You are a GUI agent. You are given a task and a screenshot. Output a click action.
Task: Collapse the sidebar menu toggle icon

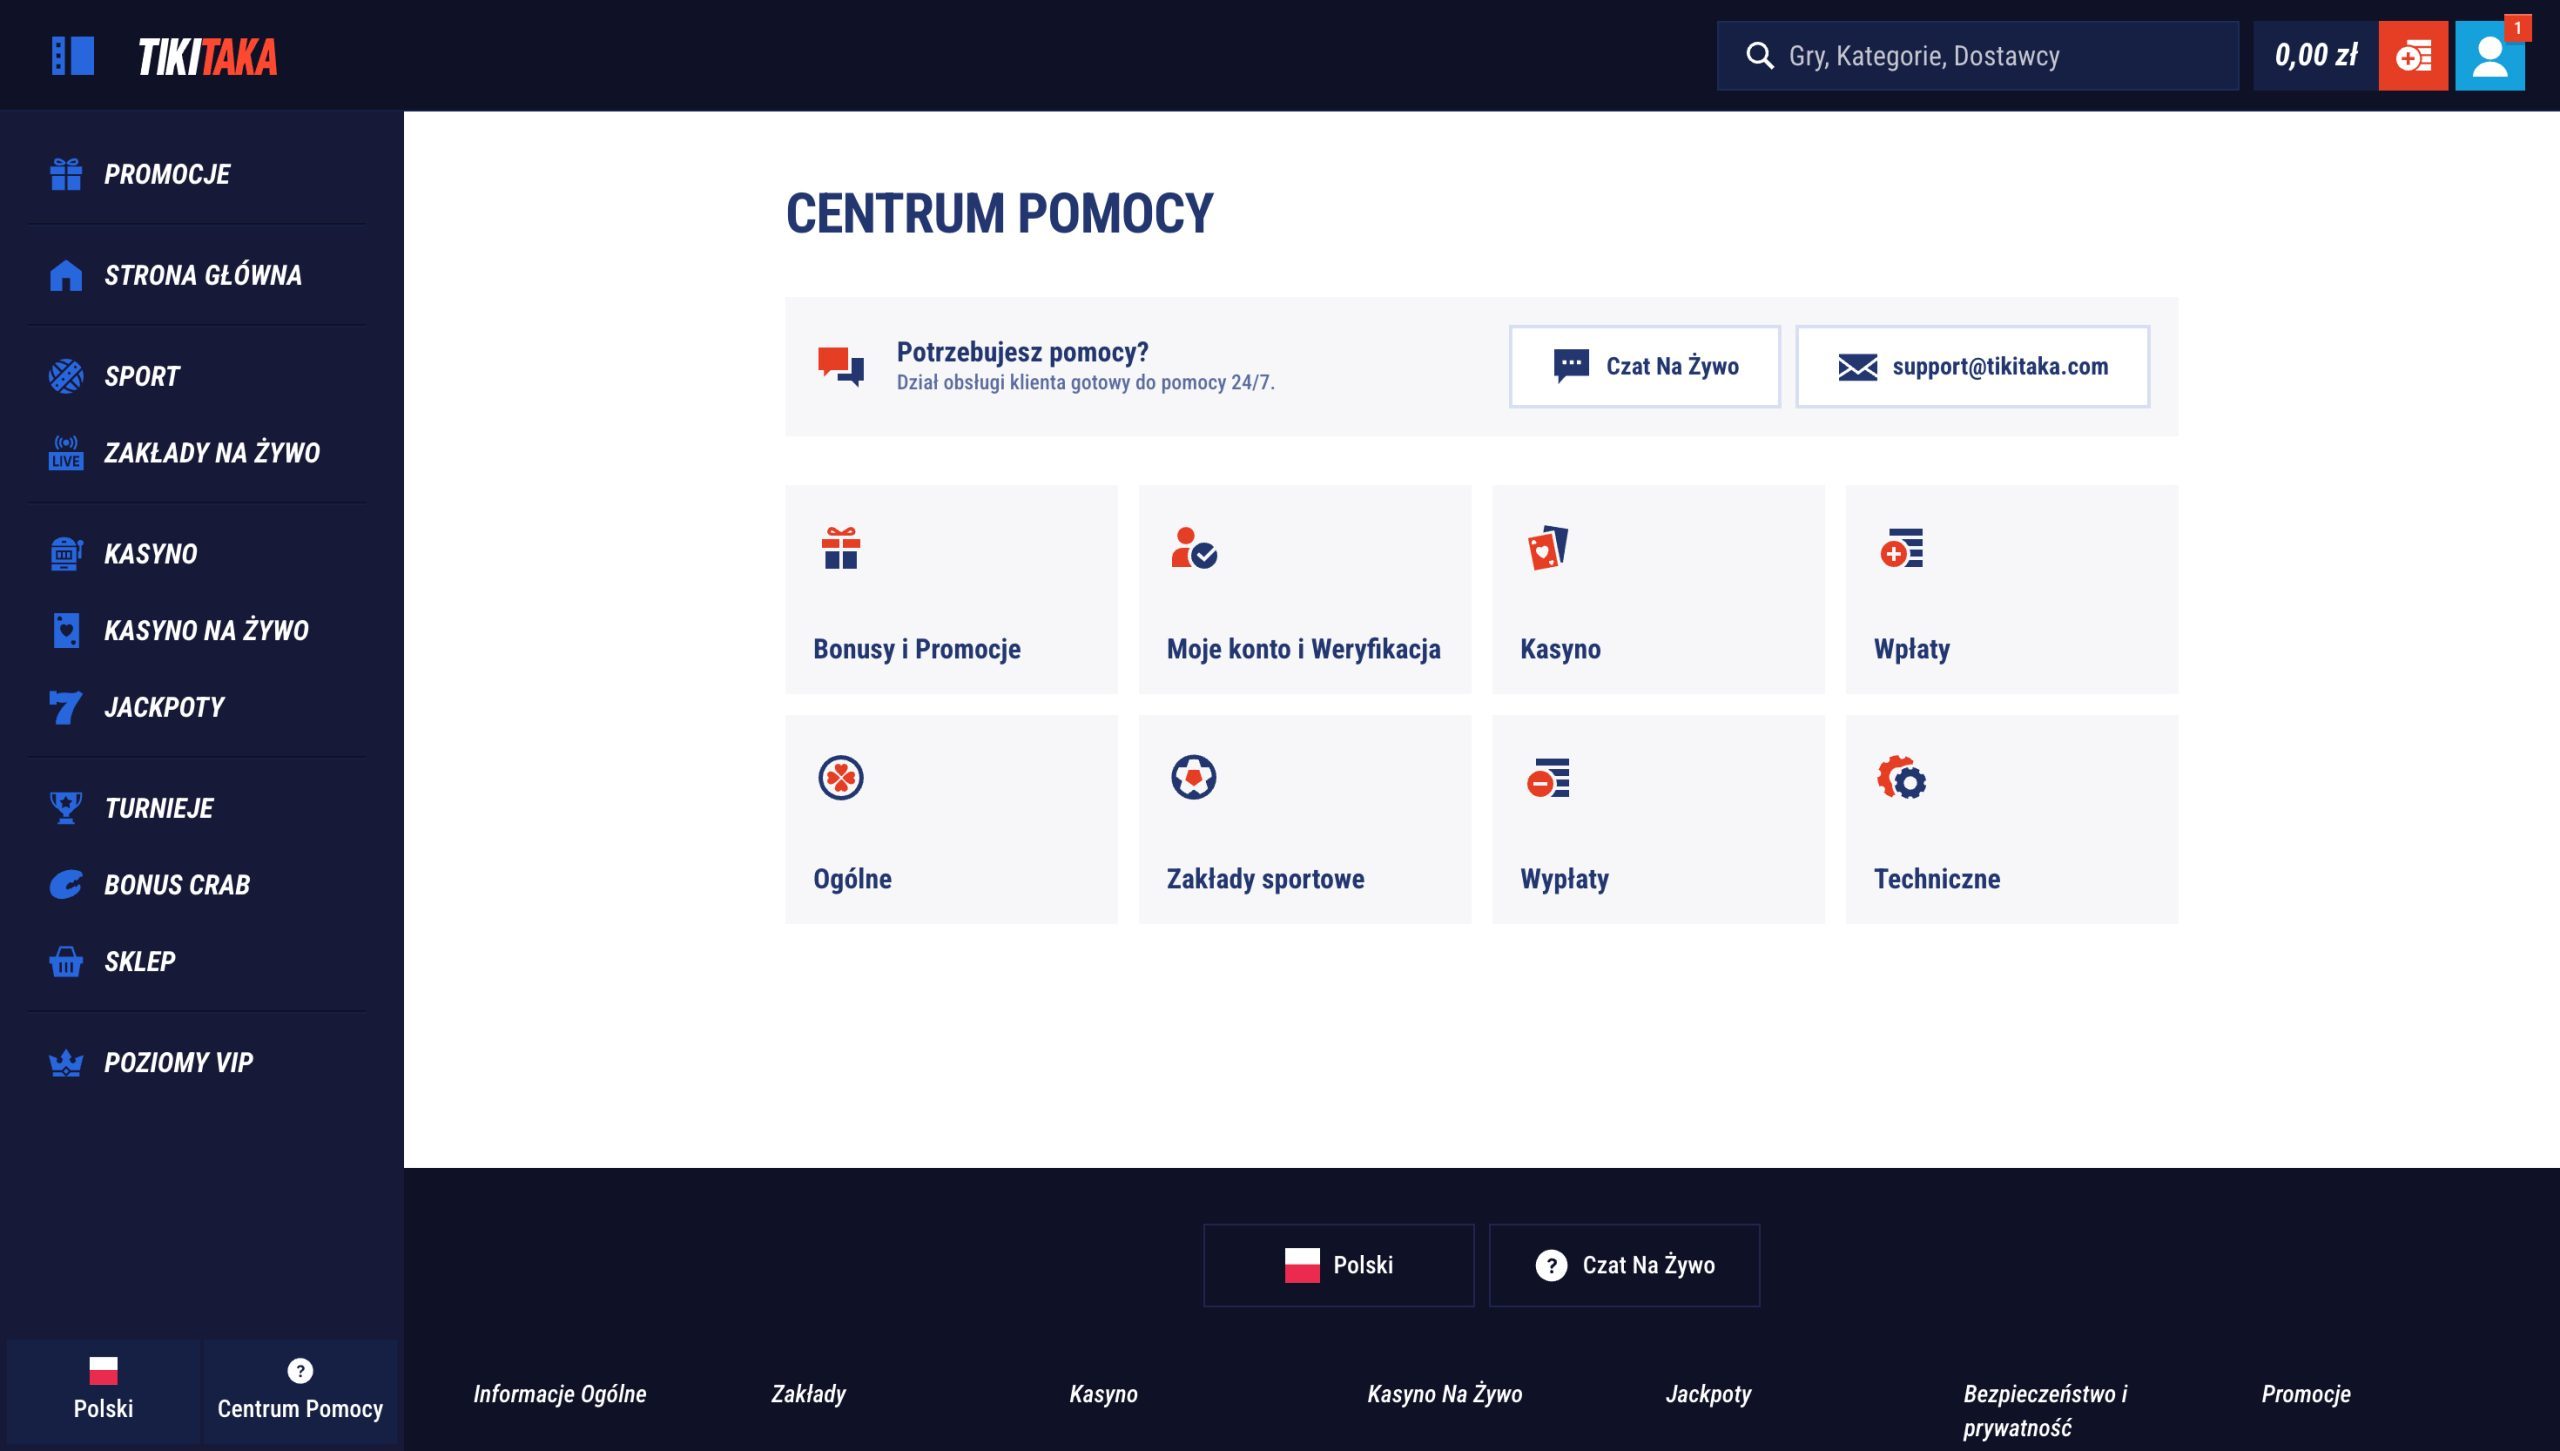tap(73, 56)
